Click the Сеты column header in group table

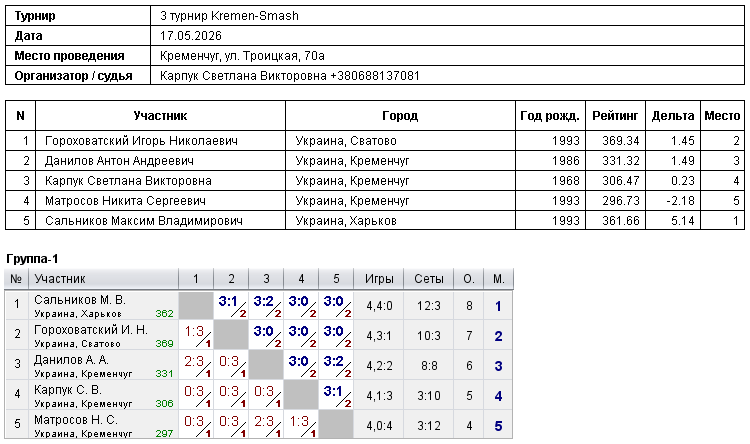coord(429,279)
